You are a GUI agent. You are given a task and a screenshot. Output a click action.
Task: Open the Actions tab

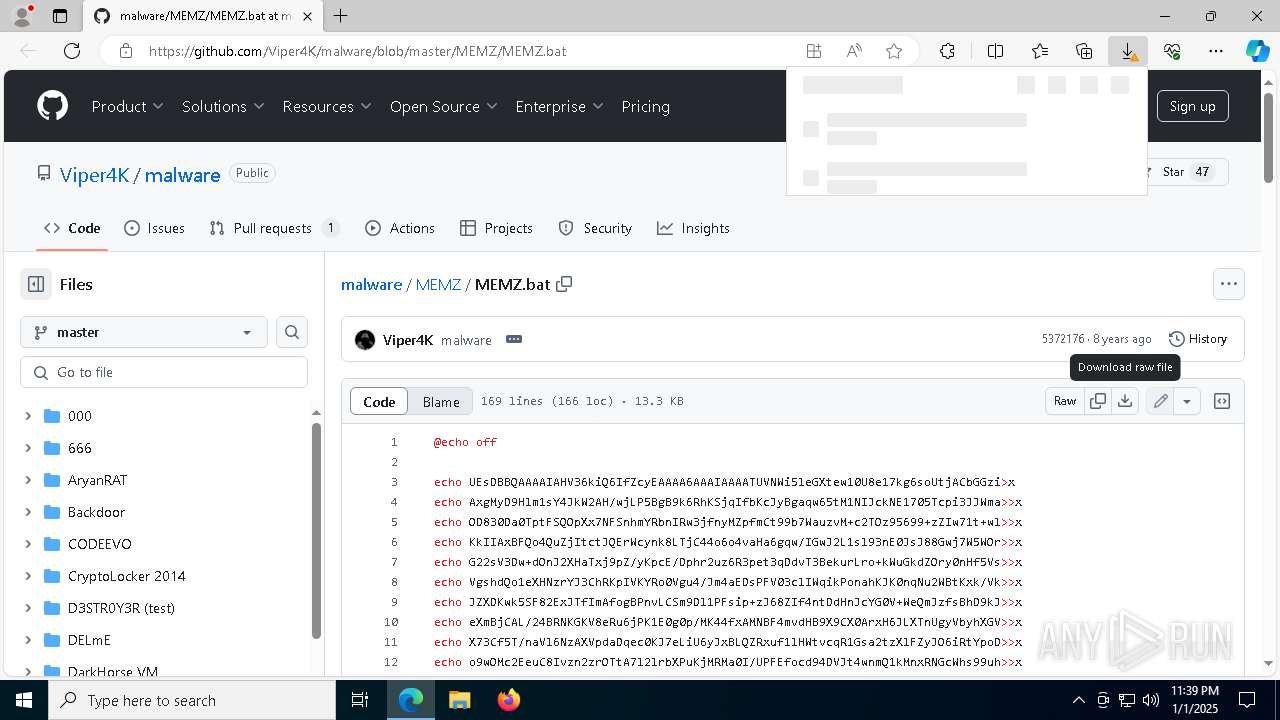400,228
